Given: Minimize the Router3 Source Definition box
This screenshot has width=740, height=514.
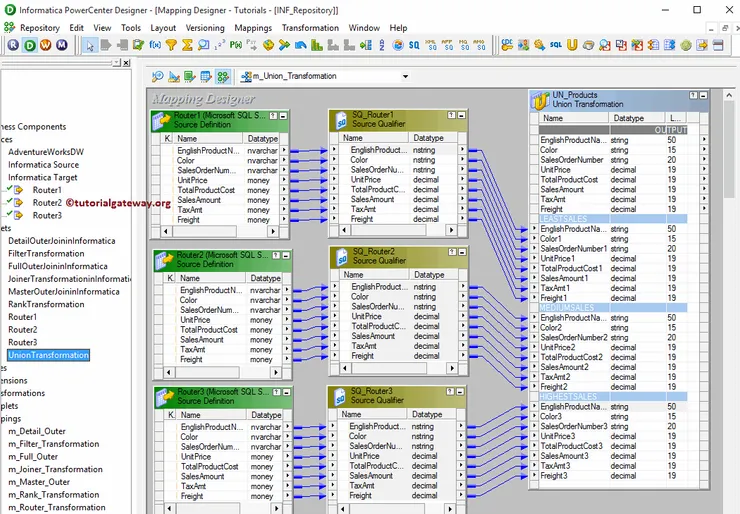Looking at the screenshot, I should pyautogui.click(x=286, y=392).
